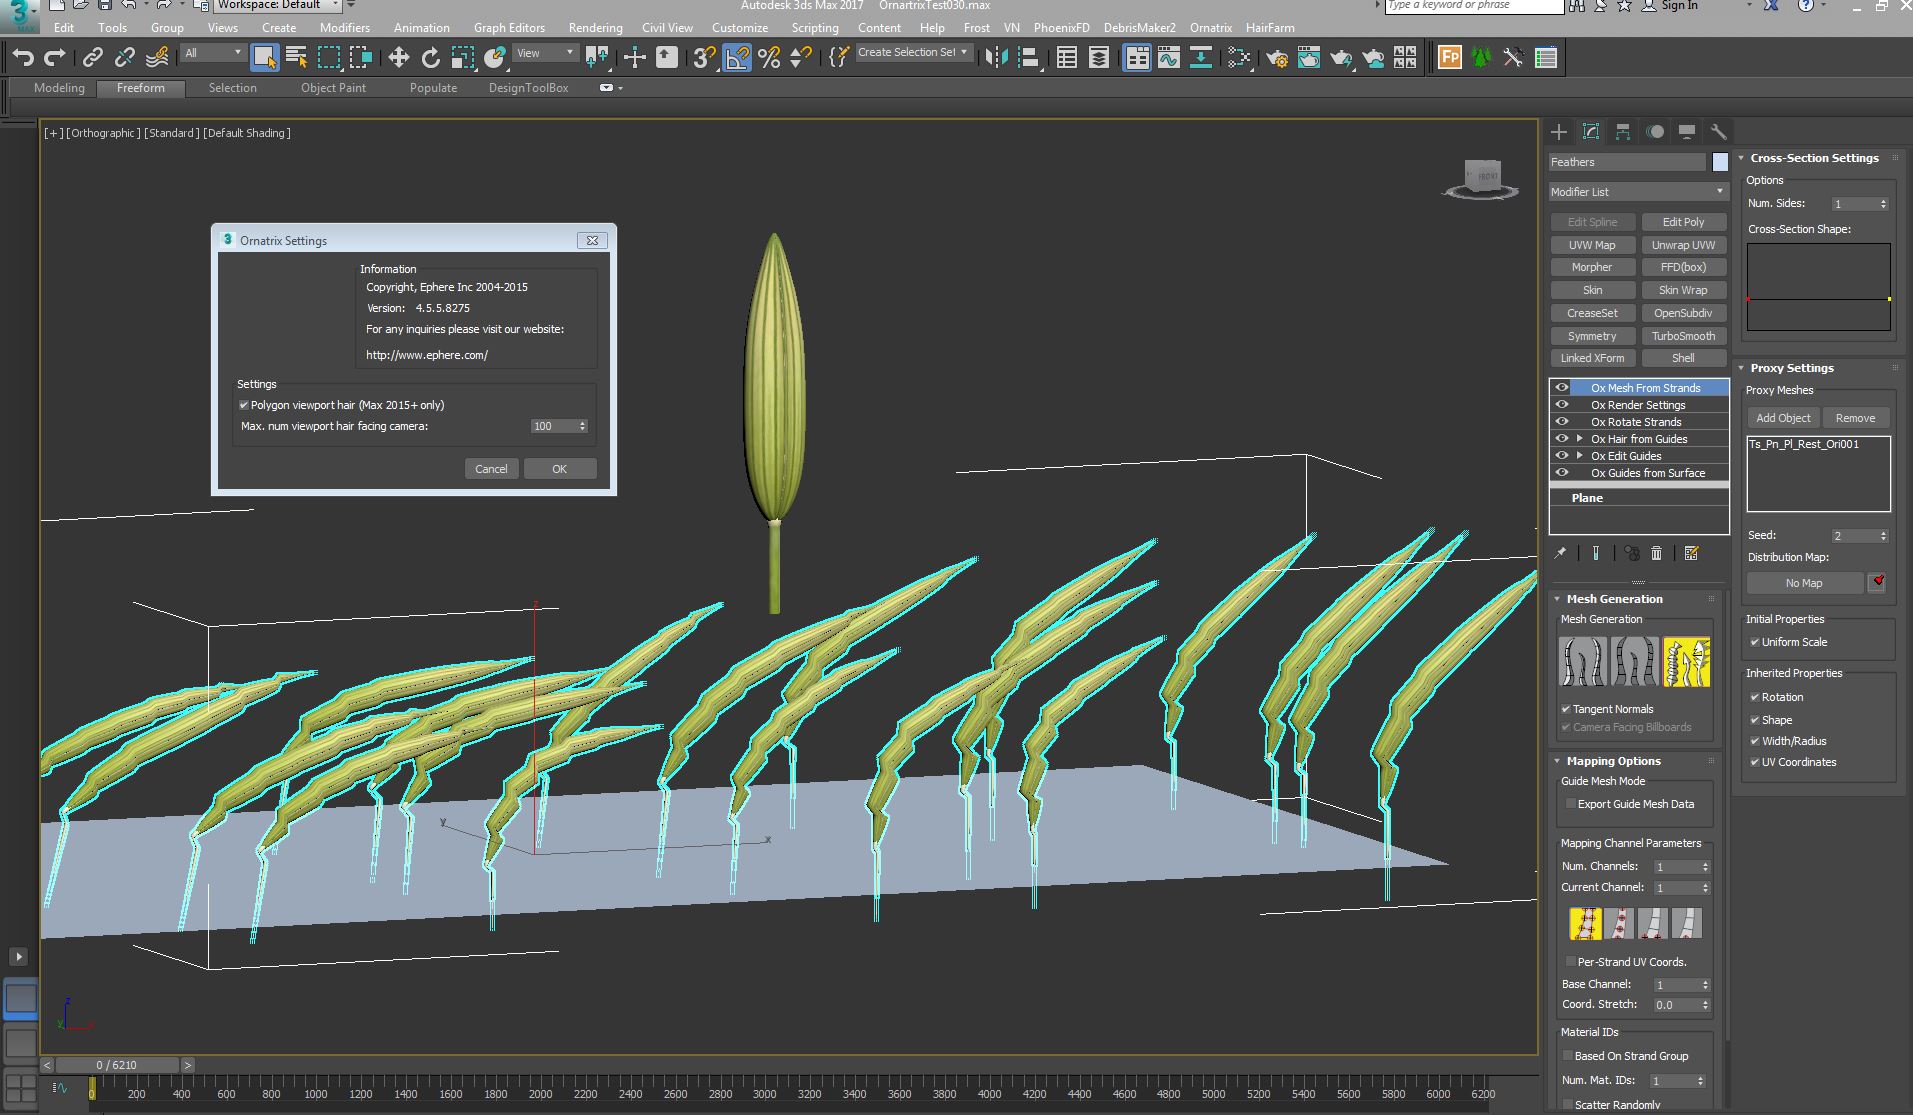
Task: Expand the Ox Hair from Guides modifier
Action: point(1580,439)
